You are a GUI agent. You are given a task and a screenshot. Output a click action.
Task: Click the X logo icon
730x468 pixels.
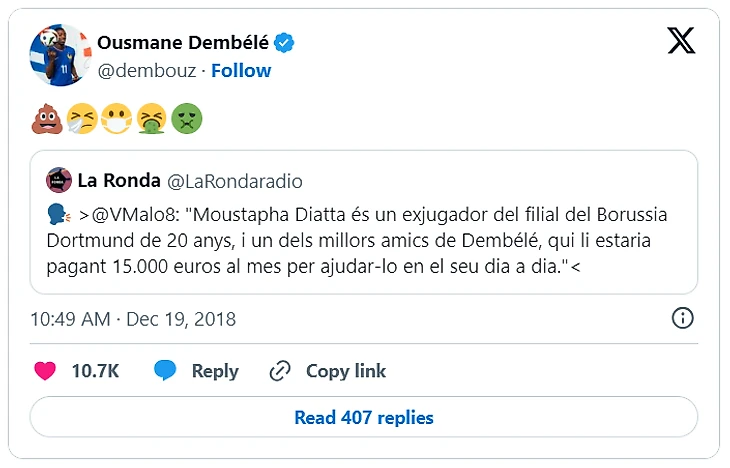(681, 41)
